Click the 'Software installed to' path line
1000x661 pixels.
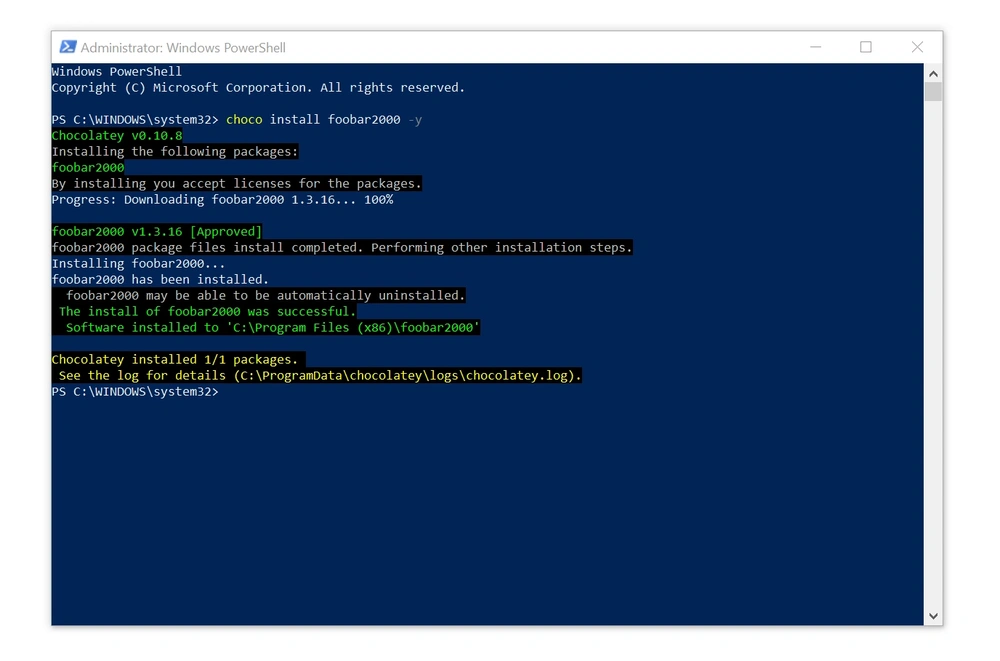point(272,327)
